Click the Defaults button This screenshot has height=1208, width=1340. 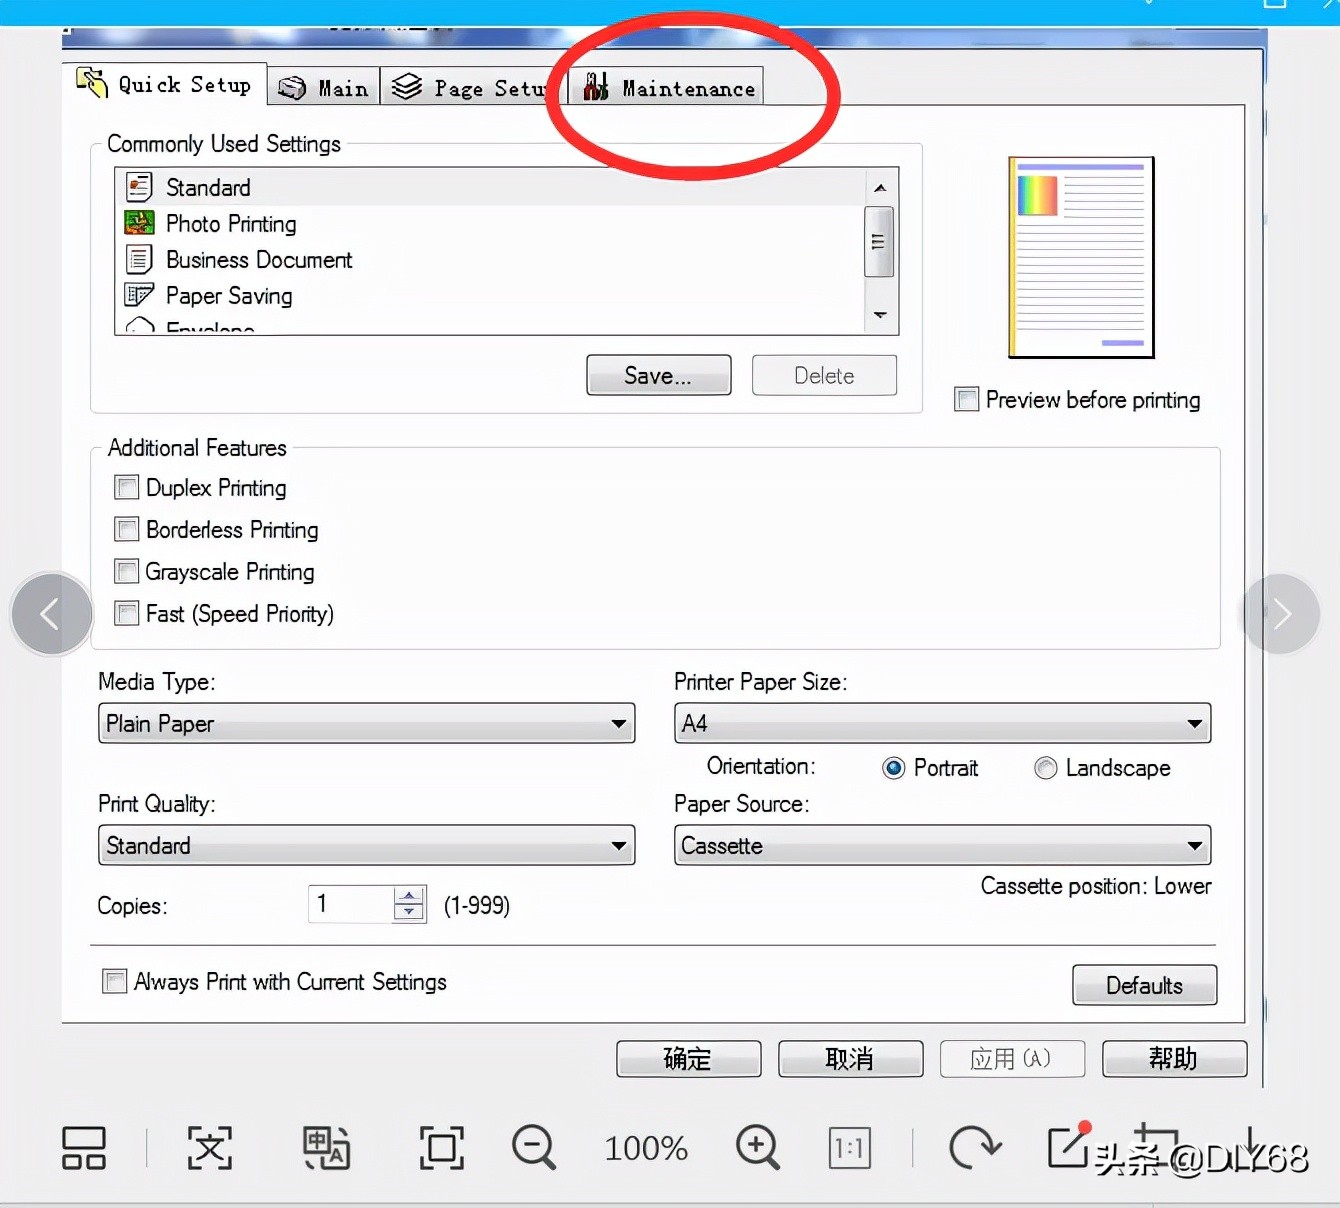click(1145, 985)
